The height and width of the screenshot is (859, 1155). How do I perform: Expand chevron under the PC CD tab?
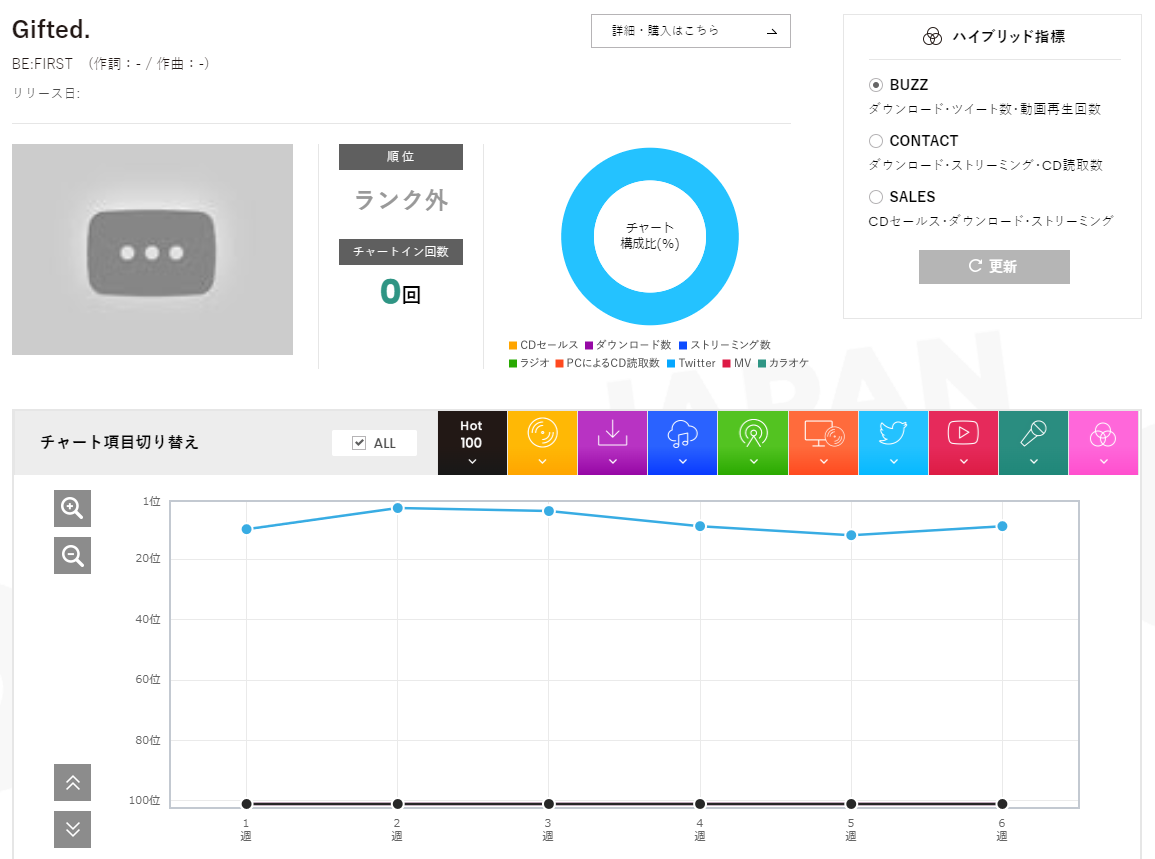click(x=824, y=462)
